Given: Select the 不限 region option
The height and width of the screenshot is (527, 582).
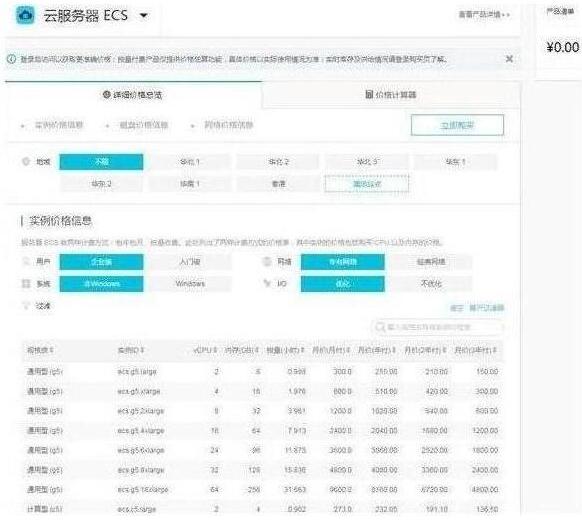Looking at the screenshot, I should [x=101, y=162].
